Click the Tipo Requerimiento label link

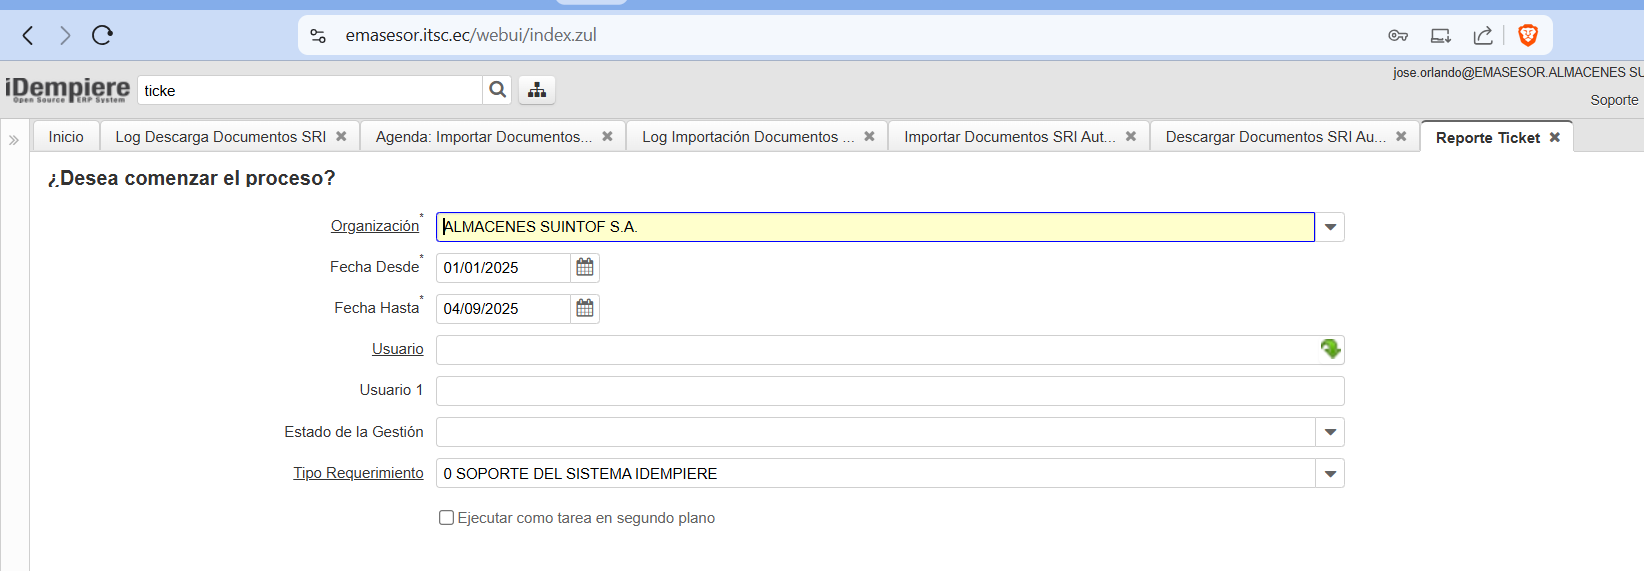coord(358,473)
